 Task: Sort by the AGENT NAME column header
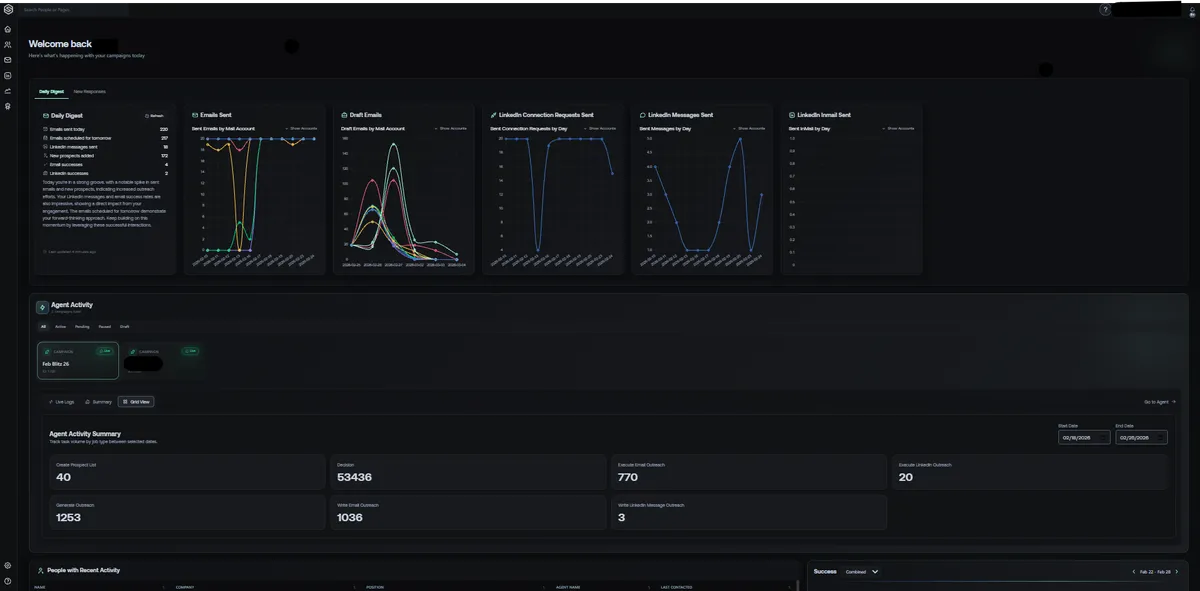(x=569, y=587)
